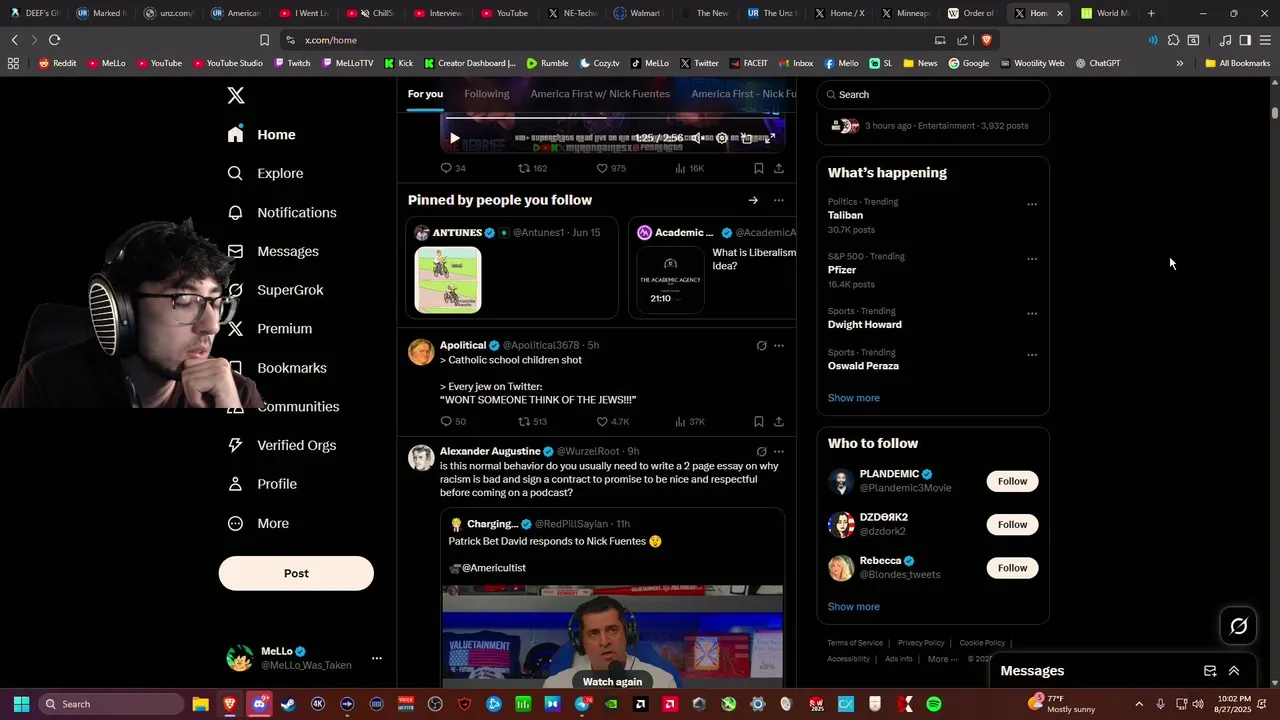
Task: Click Show more under What's happening
Action: coord(853,398)
